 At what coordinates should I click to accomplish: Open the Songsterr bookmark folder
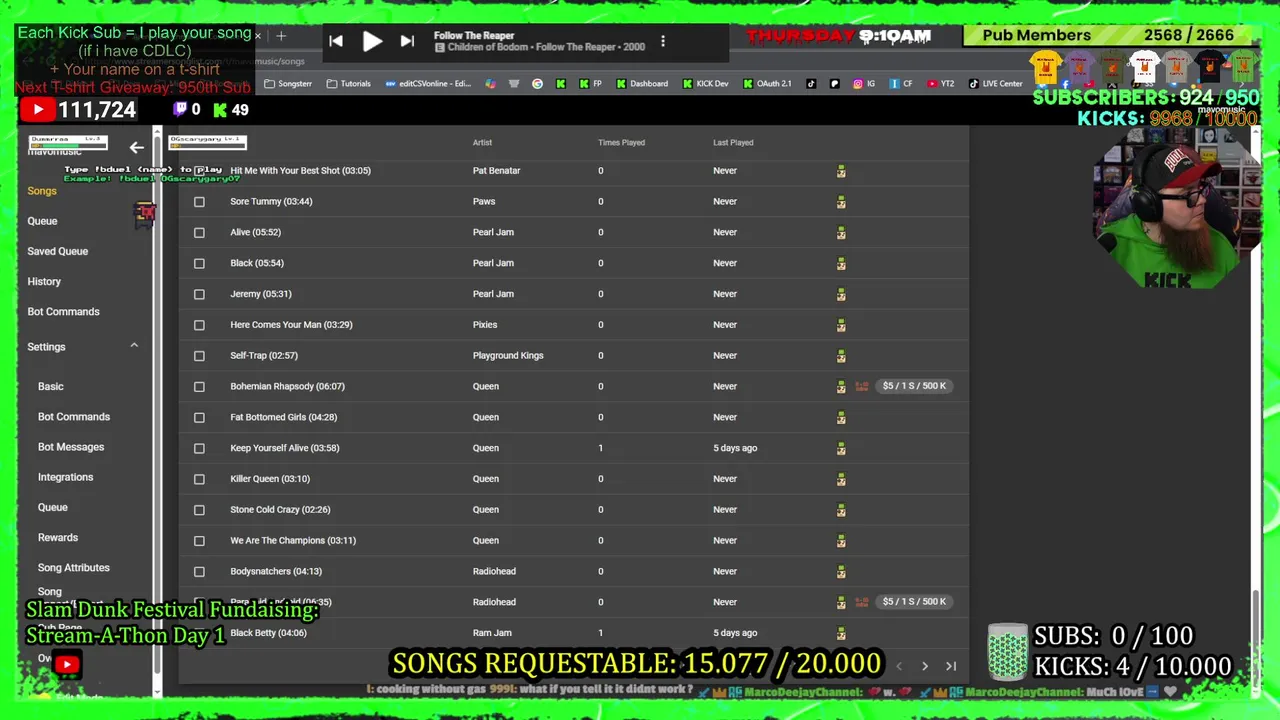[x=288, y=84]
